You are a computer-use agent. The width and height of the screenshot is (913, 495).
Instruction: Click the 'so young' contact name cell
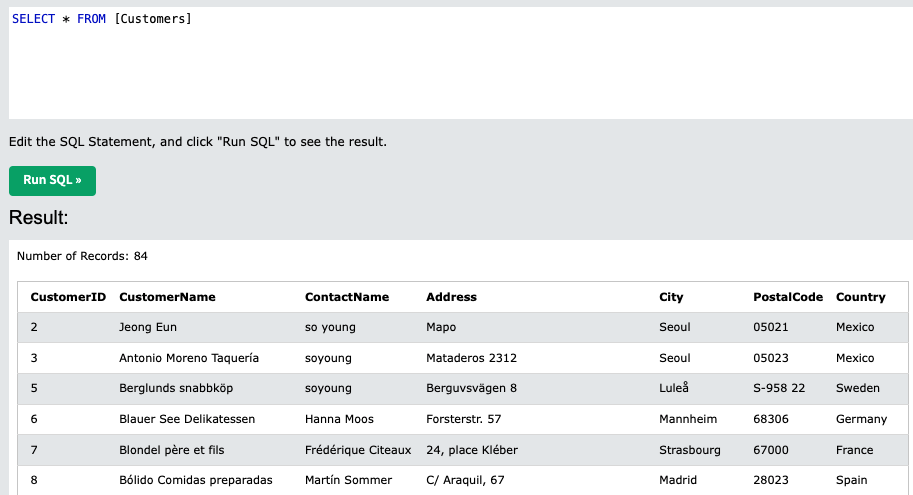(x=330, y=327)
